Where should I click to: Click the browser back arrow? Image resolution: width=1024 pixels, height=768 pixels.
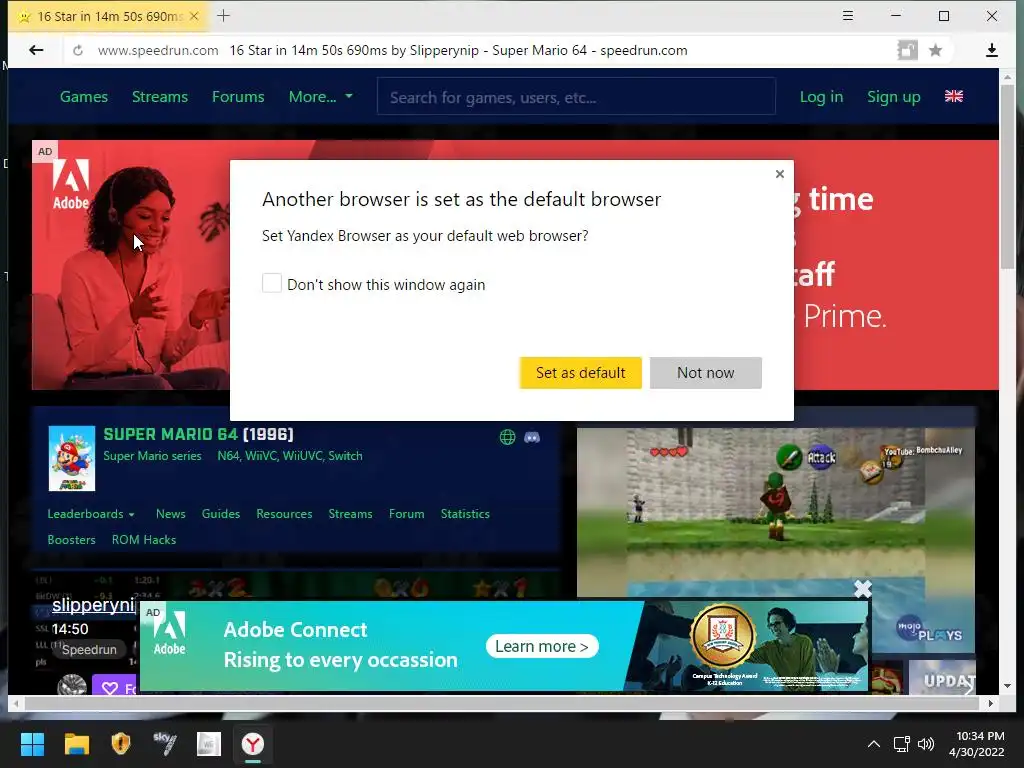pos(36,50)
